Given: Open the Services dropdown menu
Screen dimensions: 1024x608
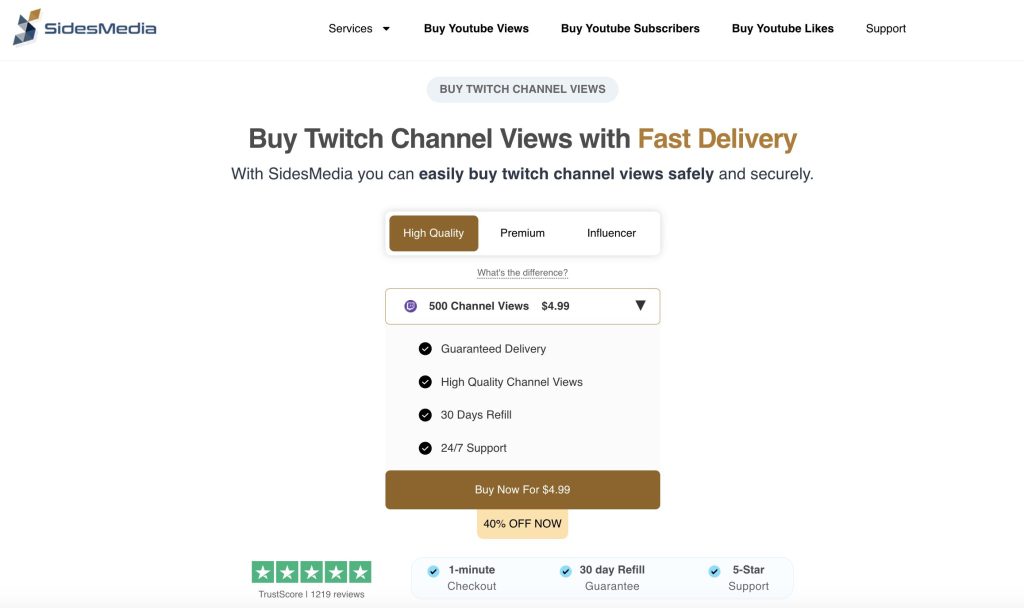Looking at the screenshot, I should (350, 28).
